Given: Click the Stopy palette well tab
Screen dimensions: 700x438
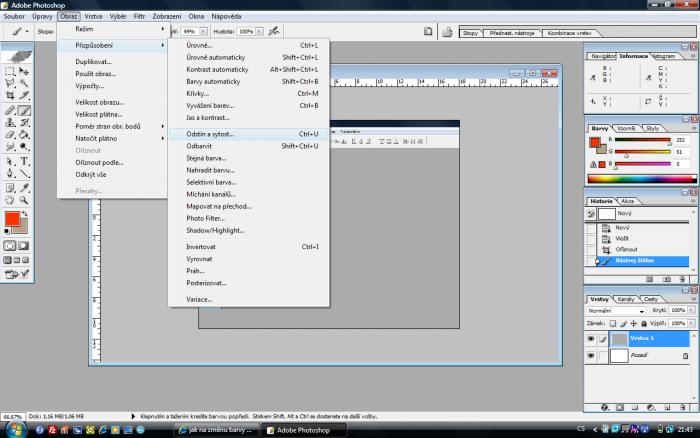Looking at the screenshot, I should [470, 32].
